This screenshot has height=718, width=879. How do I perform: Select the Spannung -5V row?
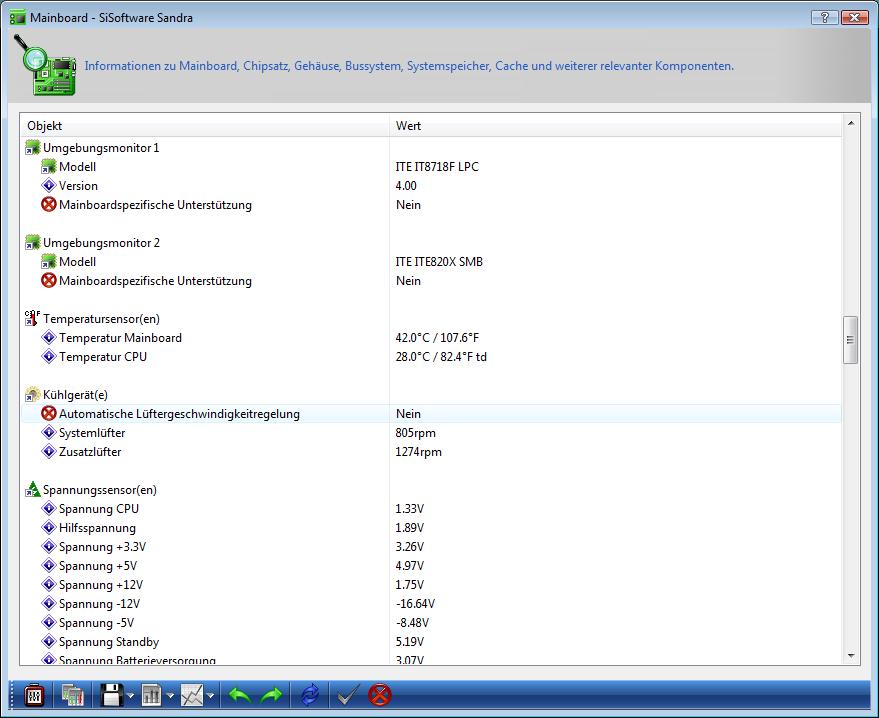[431, 623]
